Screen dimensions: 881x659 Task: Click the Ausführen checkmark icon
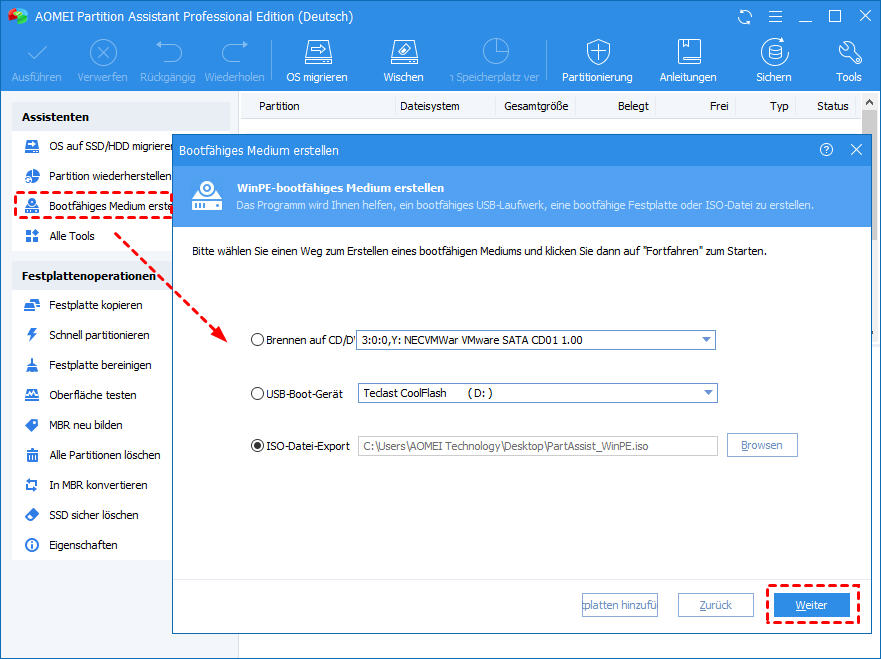pyautogui.click(x=37, y=53)
